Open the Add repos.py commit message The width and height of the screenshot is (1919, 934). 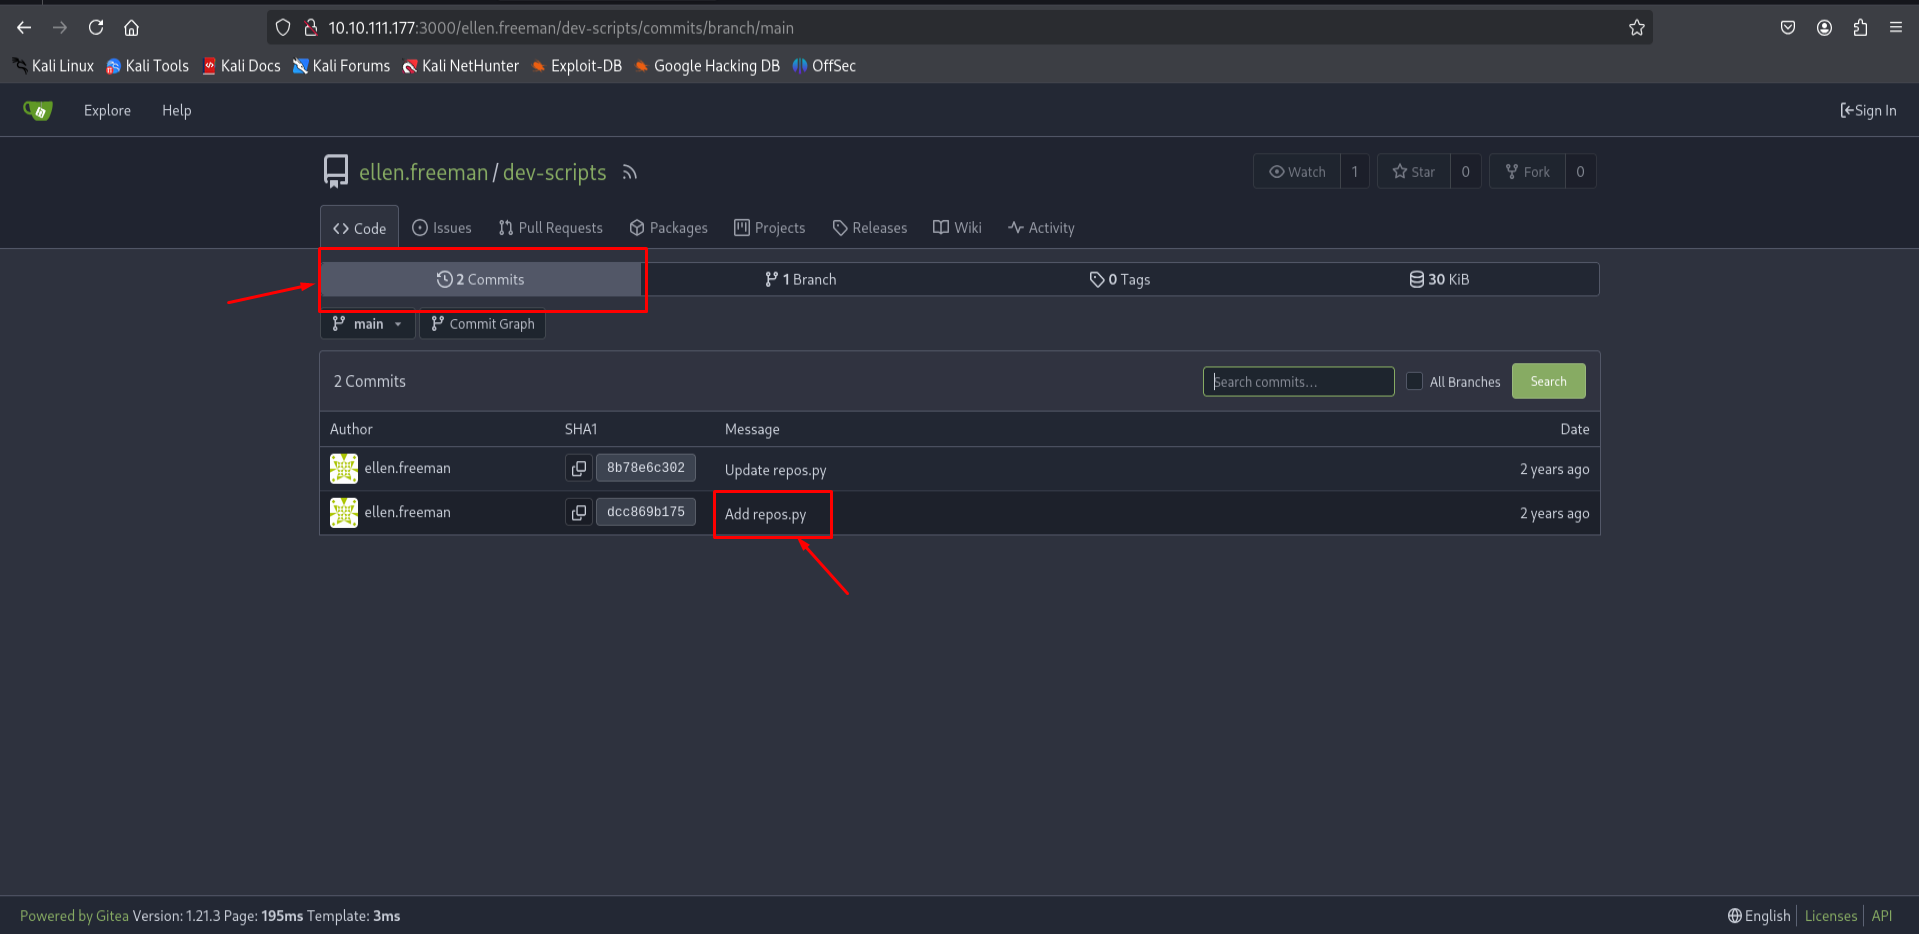765,514
